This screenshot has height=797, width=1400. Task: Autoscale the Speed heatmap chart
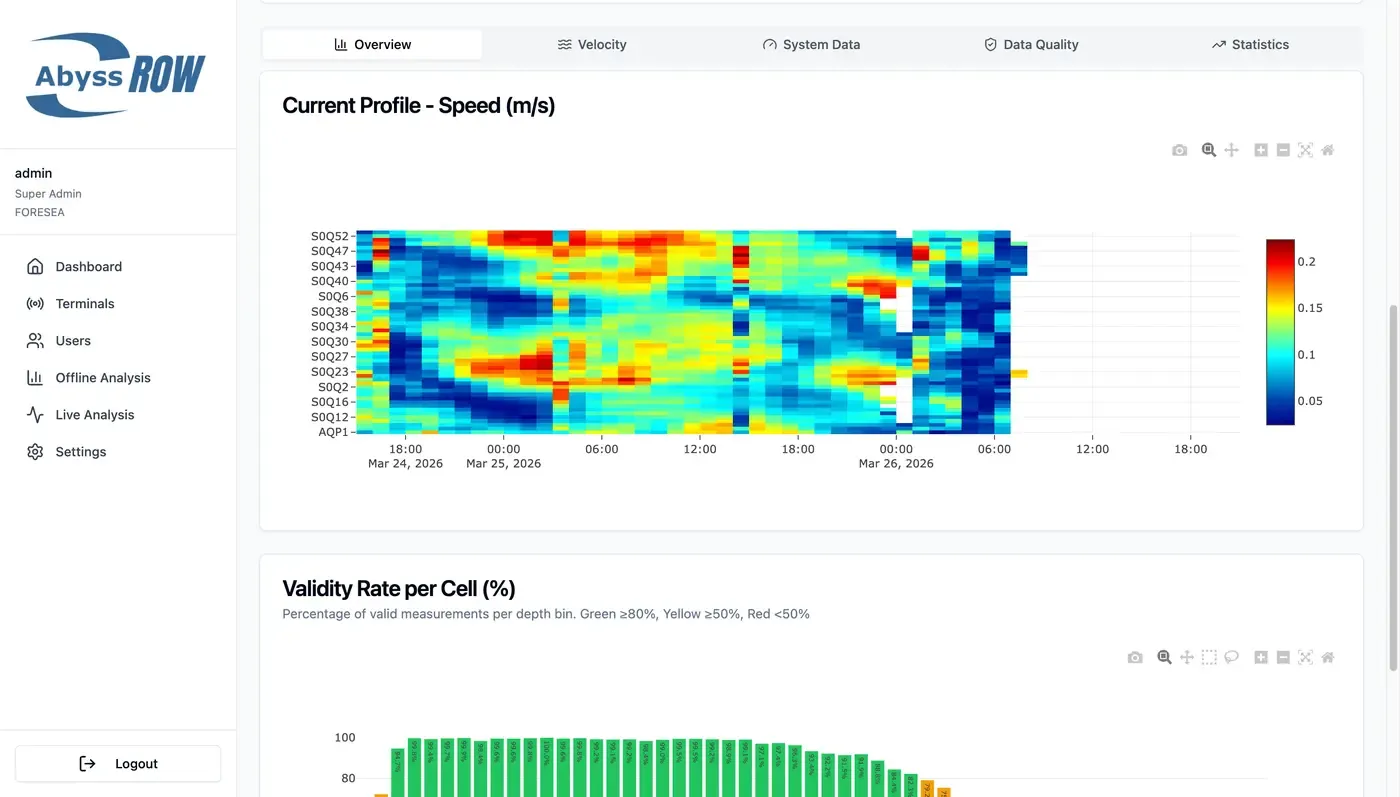tap(1305, 150)
